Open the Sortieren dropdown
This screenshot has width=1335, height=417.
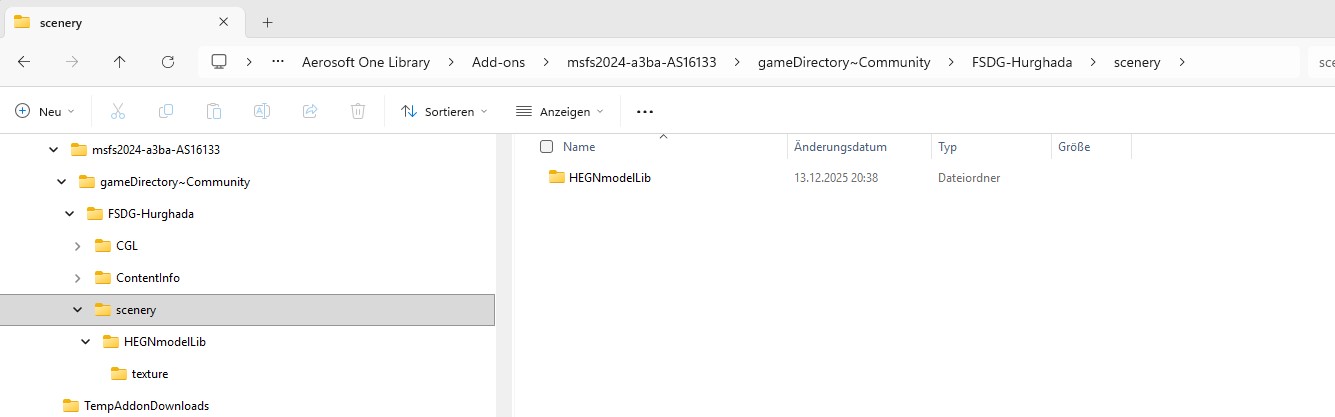pos(444,112)
